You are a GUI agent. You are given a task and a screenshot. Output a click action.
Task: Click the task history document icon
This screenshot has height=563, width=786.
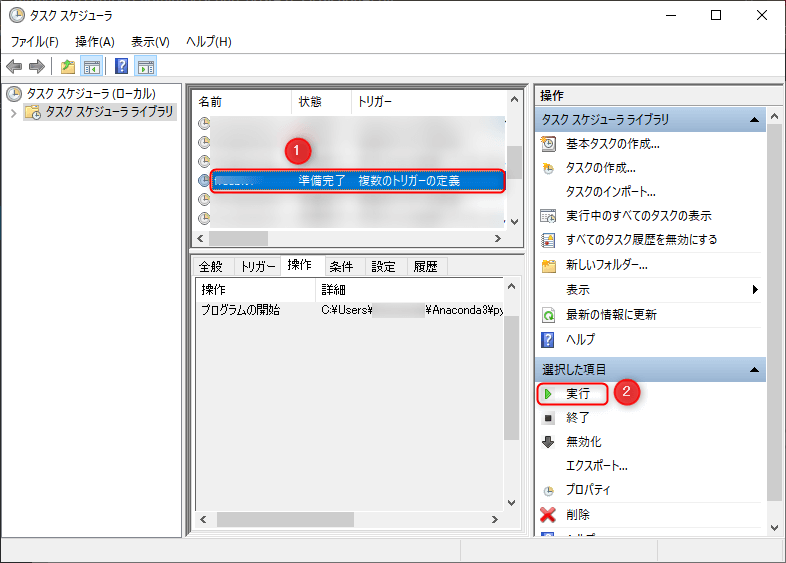click(x=548, y=240)
